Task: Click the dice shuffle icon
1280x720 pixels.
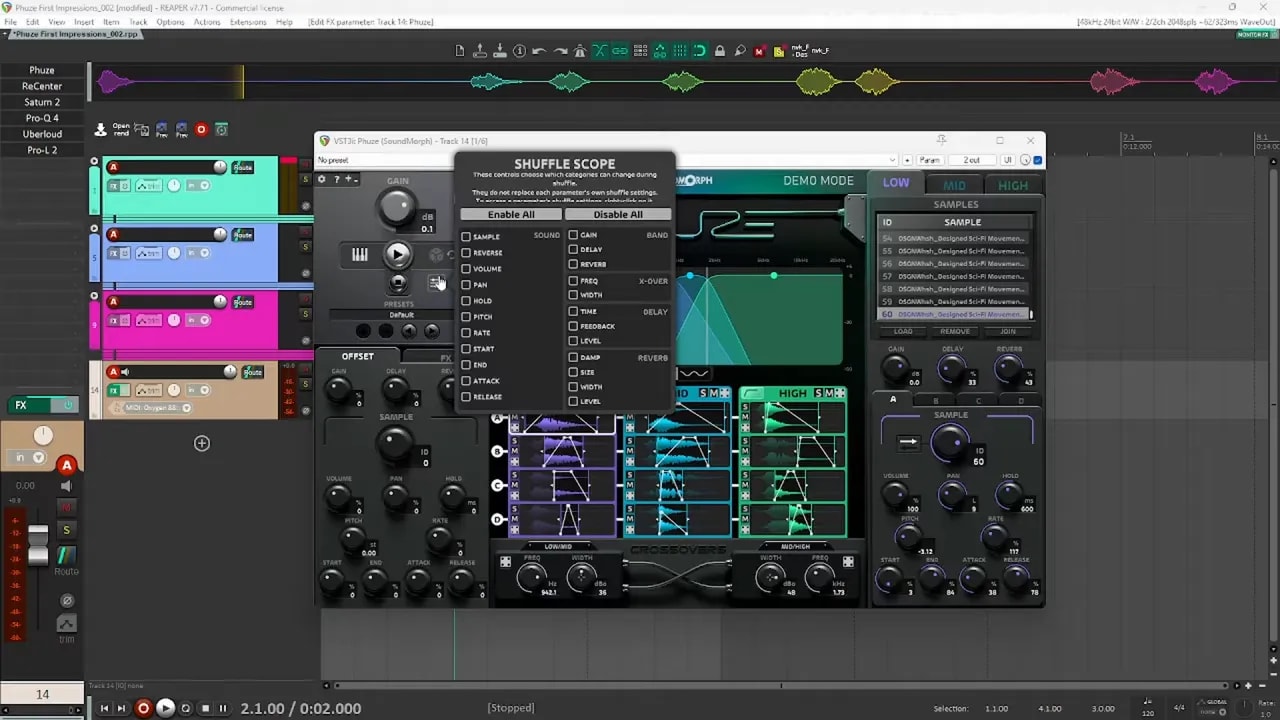Action: [x=436, y=255]
